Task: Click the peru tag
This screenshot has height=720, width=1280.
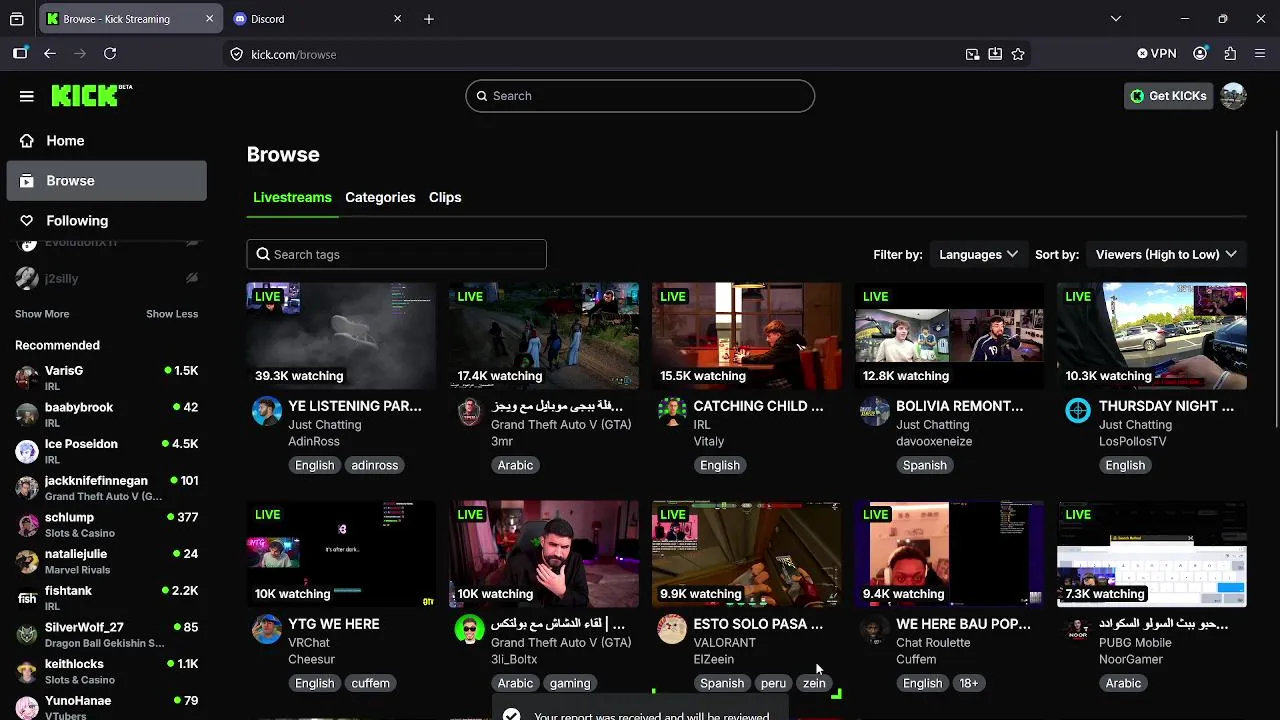Action: coord(773,683)
